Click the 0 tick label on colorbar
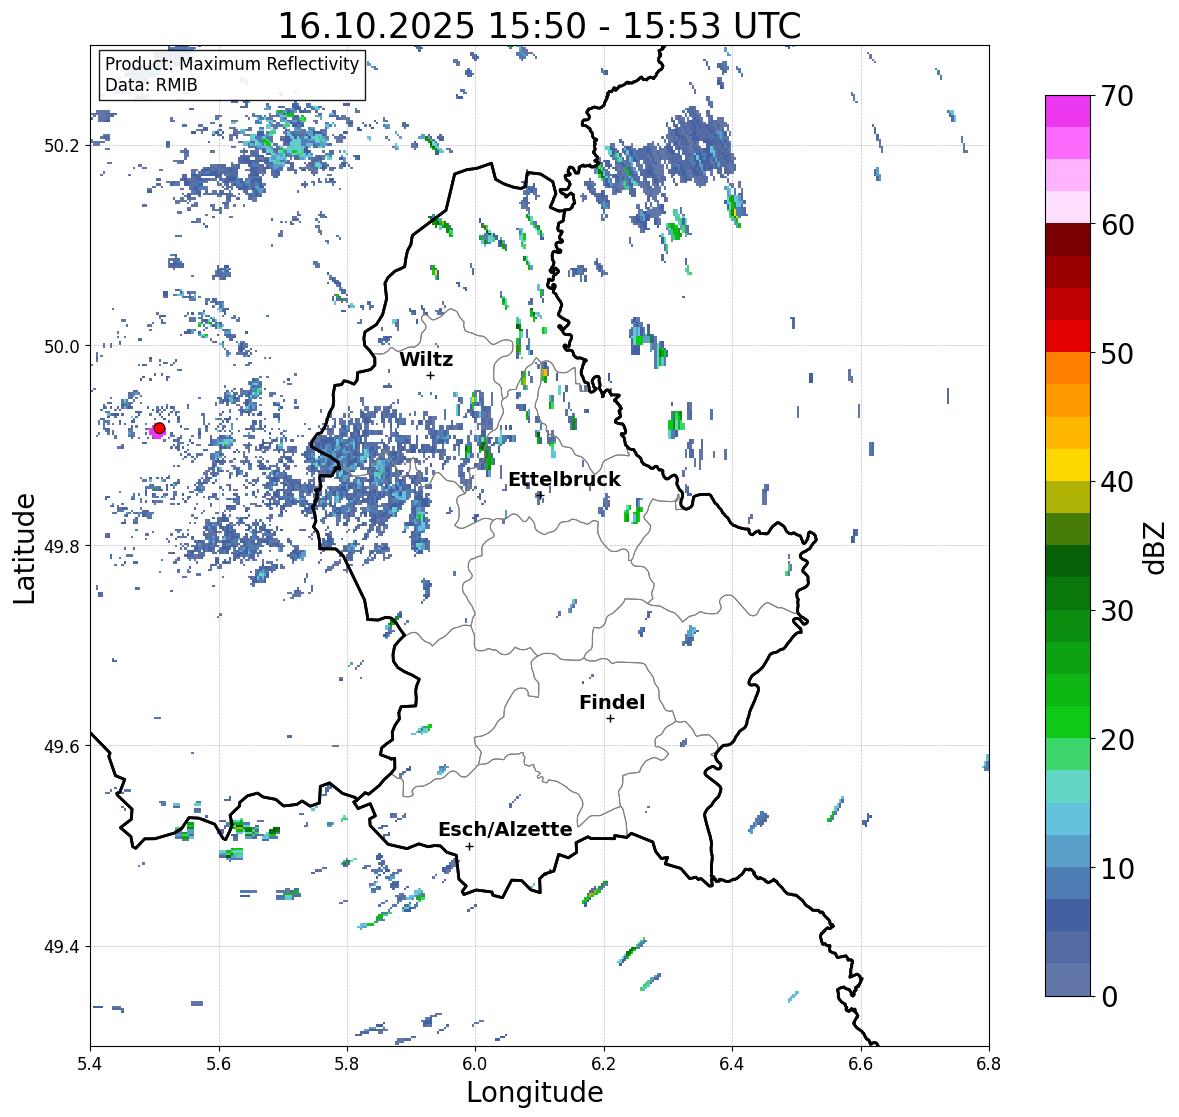1179x1117 pixels. 1109,997
